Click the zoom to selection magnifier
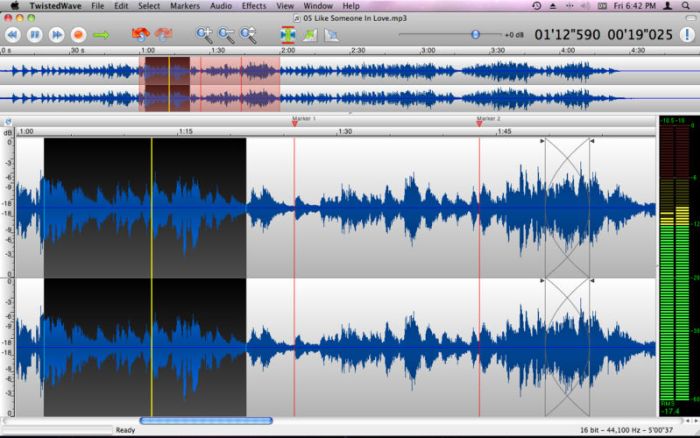 point(248,35)
